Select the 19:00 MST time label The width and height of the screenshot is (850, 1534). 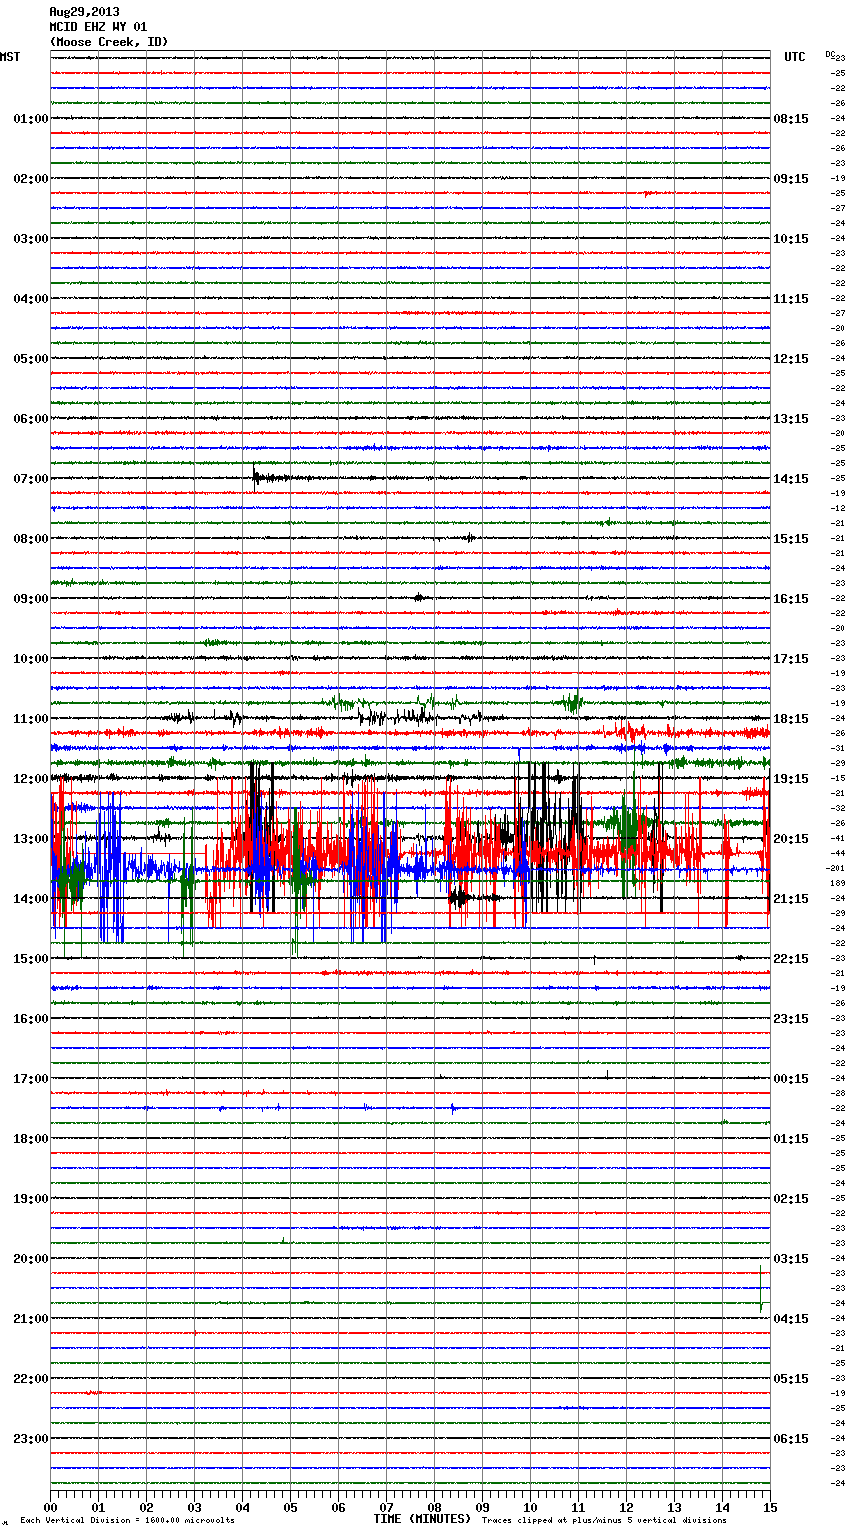(x=31, y=1199)
